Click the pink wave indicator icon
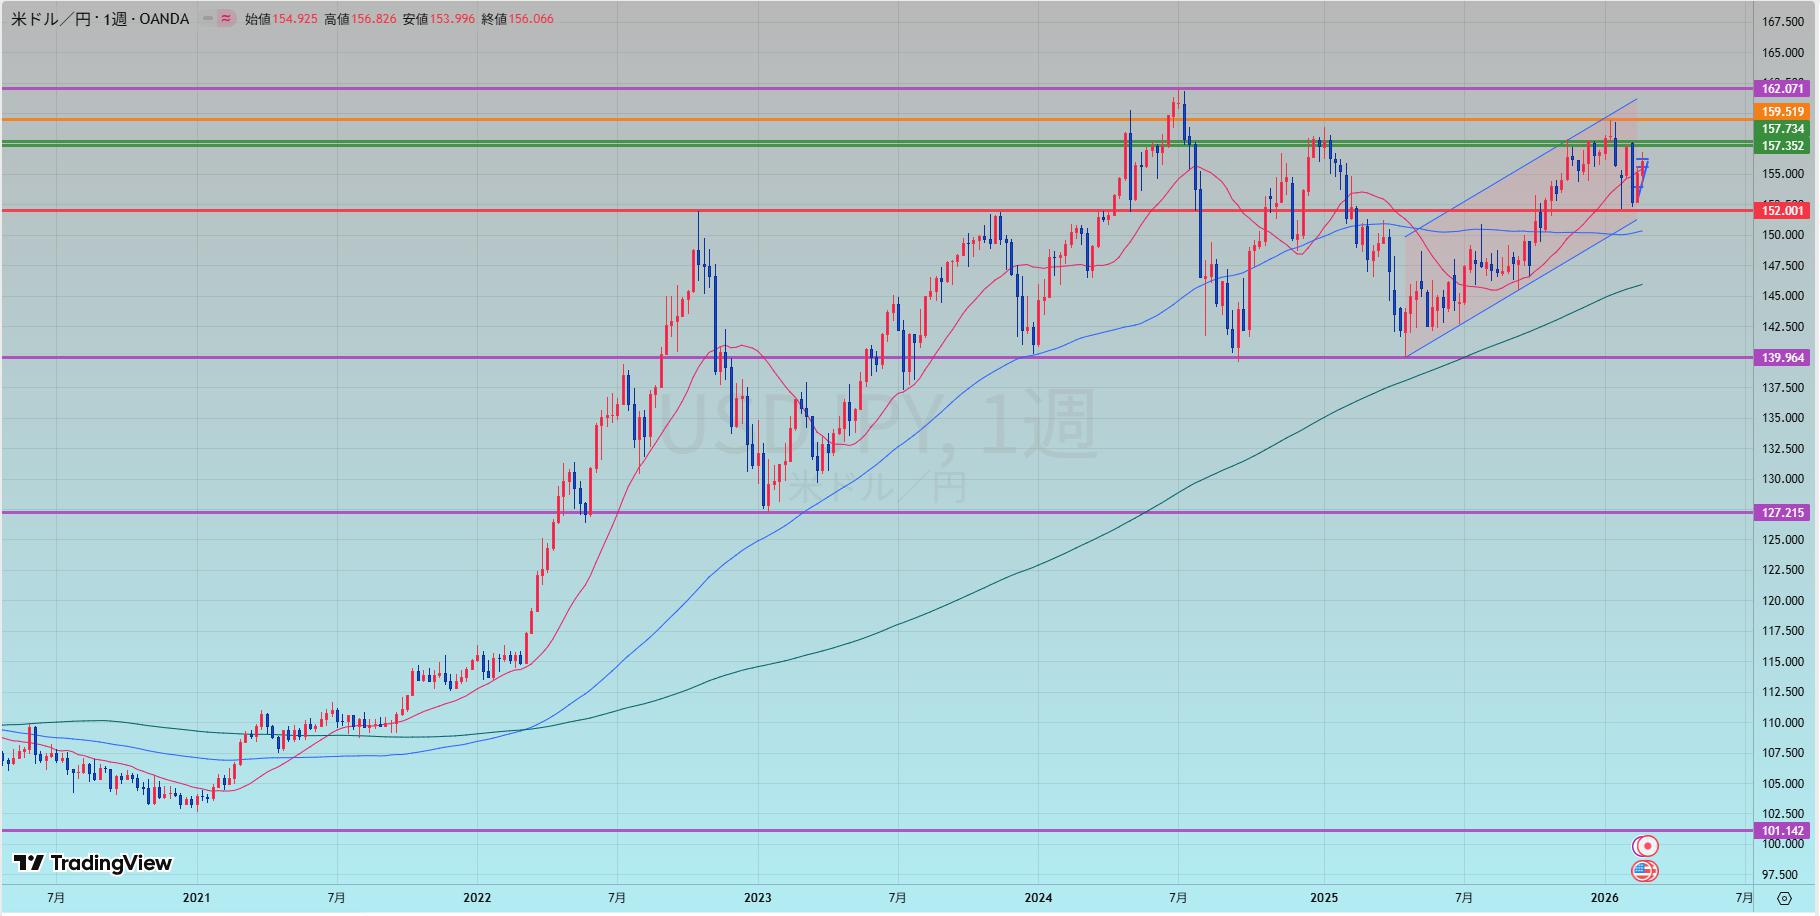The width and height of the screenshot is (1820, 916). [x=226, y=19]
